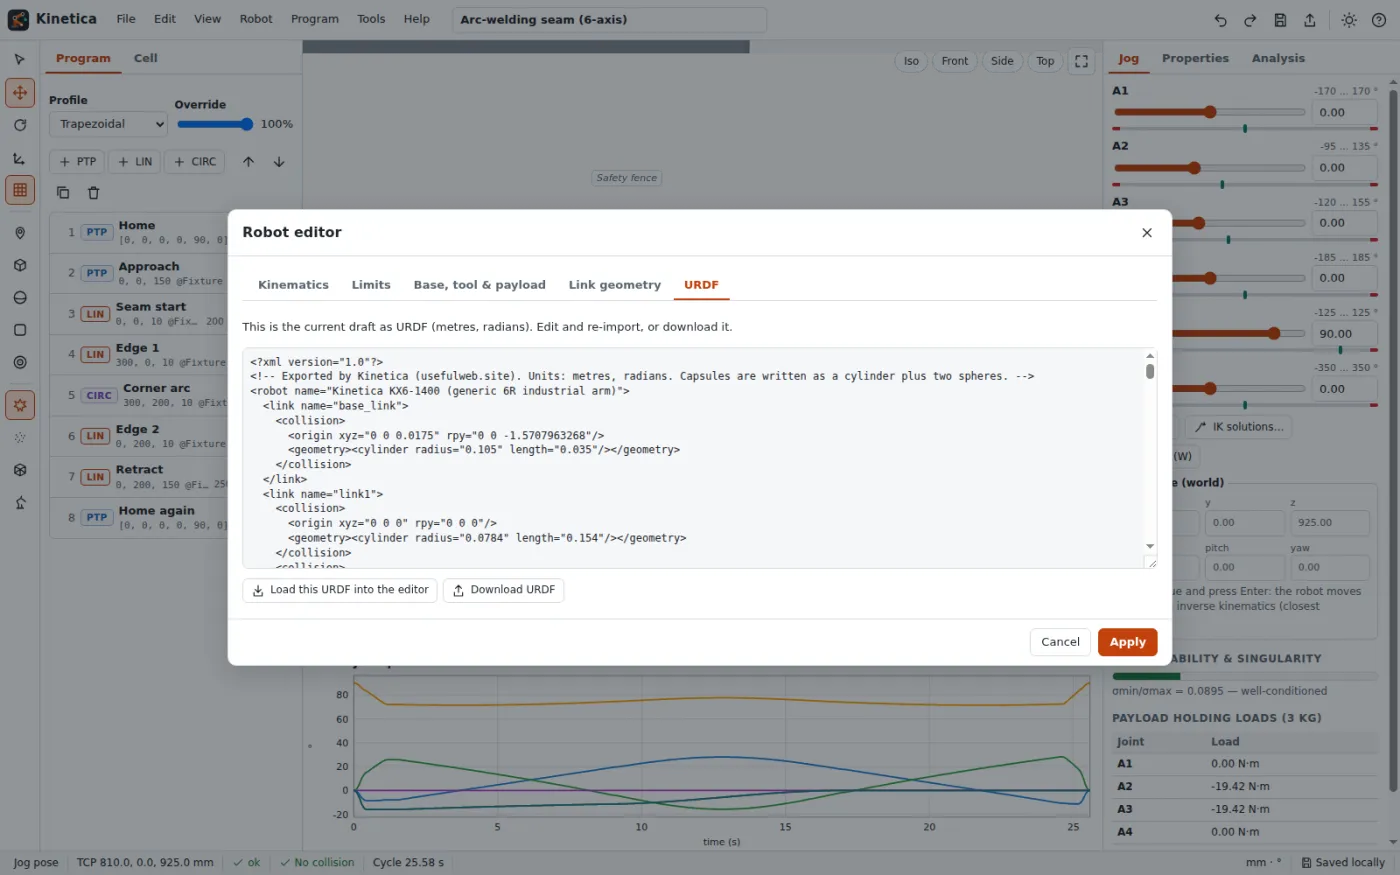Apply the robot editor changes
The width and height of the screenshot is (1400, 875).
pos(1127,642)
